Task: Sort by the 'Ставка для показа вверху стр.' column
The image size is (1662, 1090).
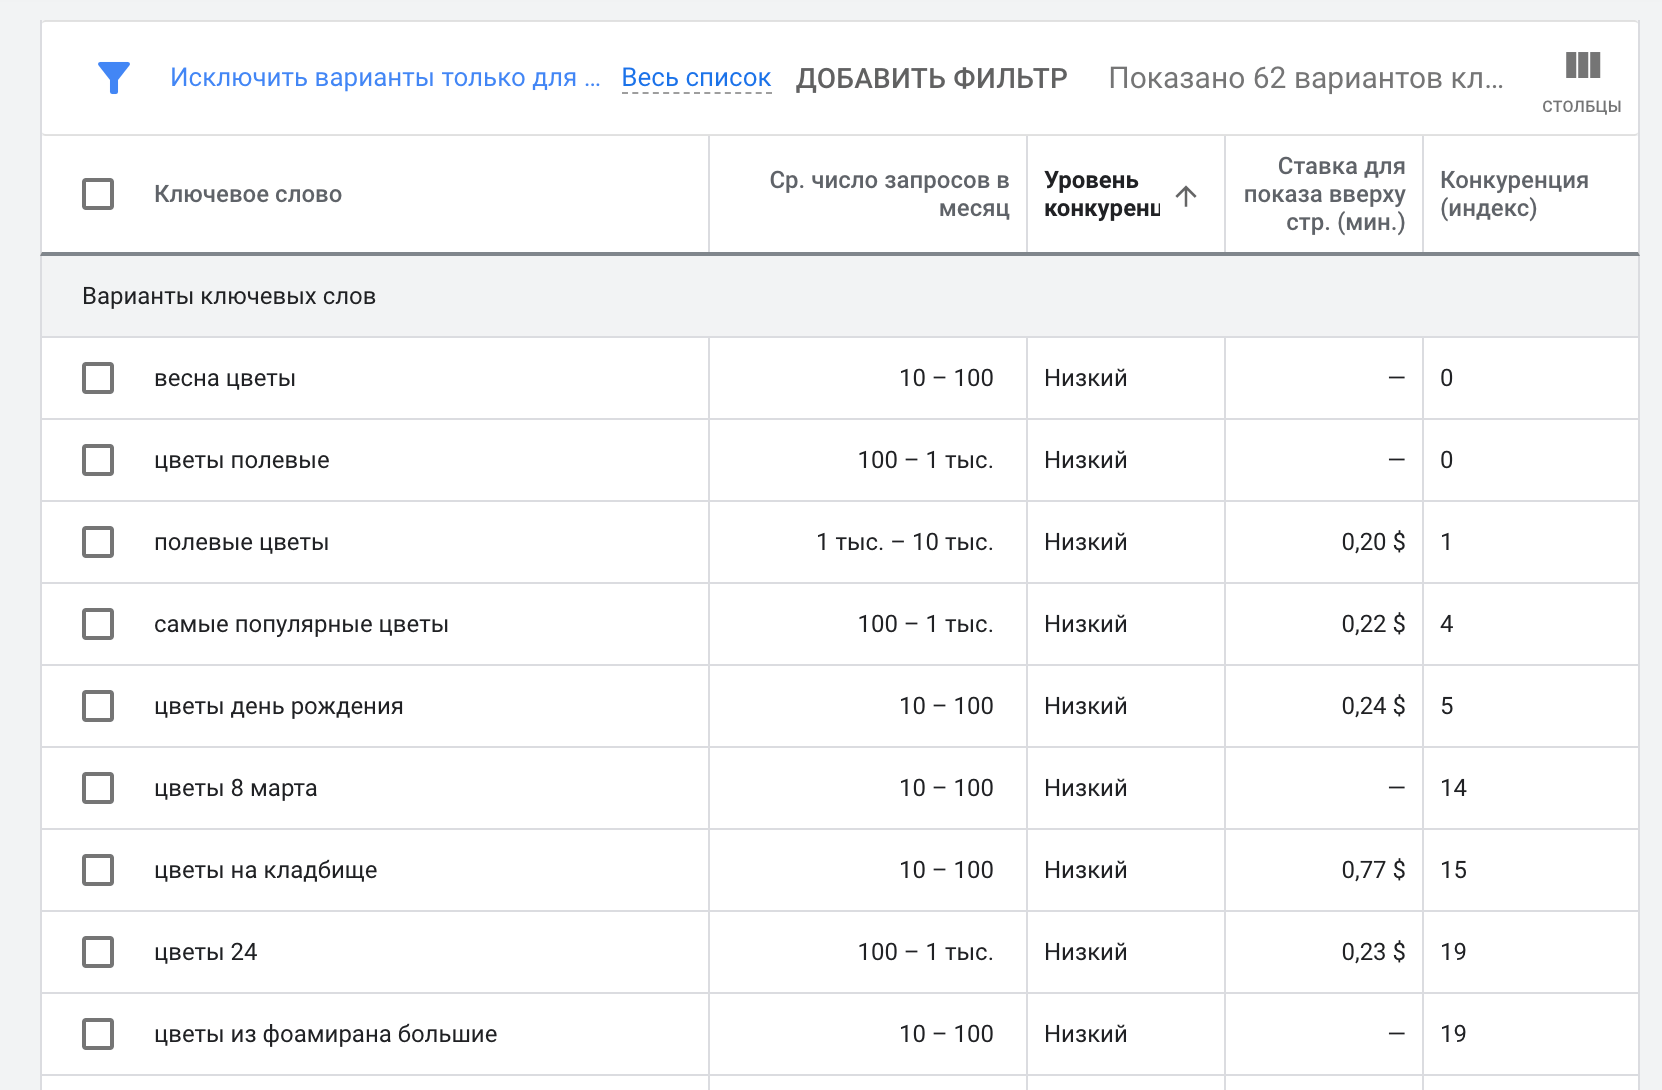Action: 1323,194
